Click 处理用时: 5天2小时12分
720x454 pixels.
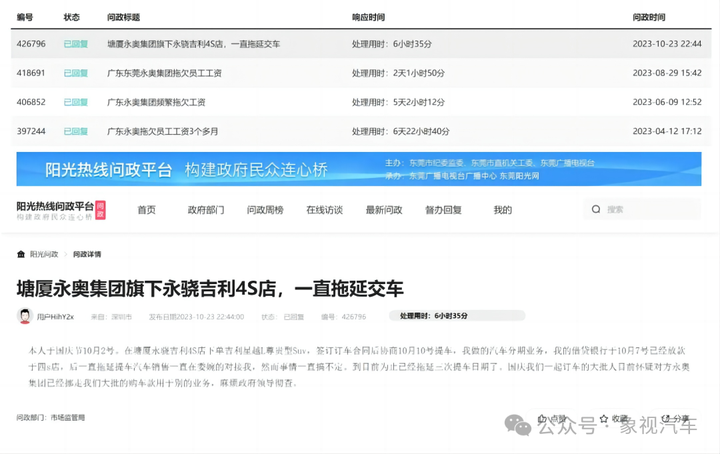tap(398, 102)
